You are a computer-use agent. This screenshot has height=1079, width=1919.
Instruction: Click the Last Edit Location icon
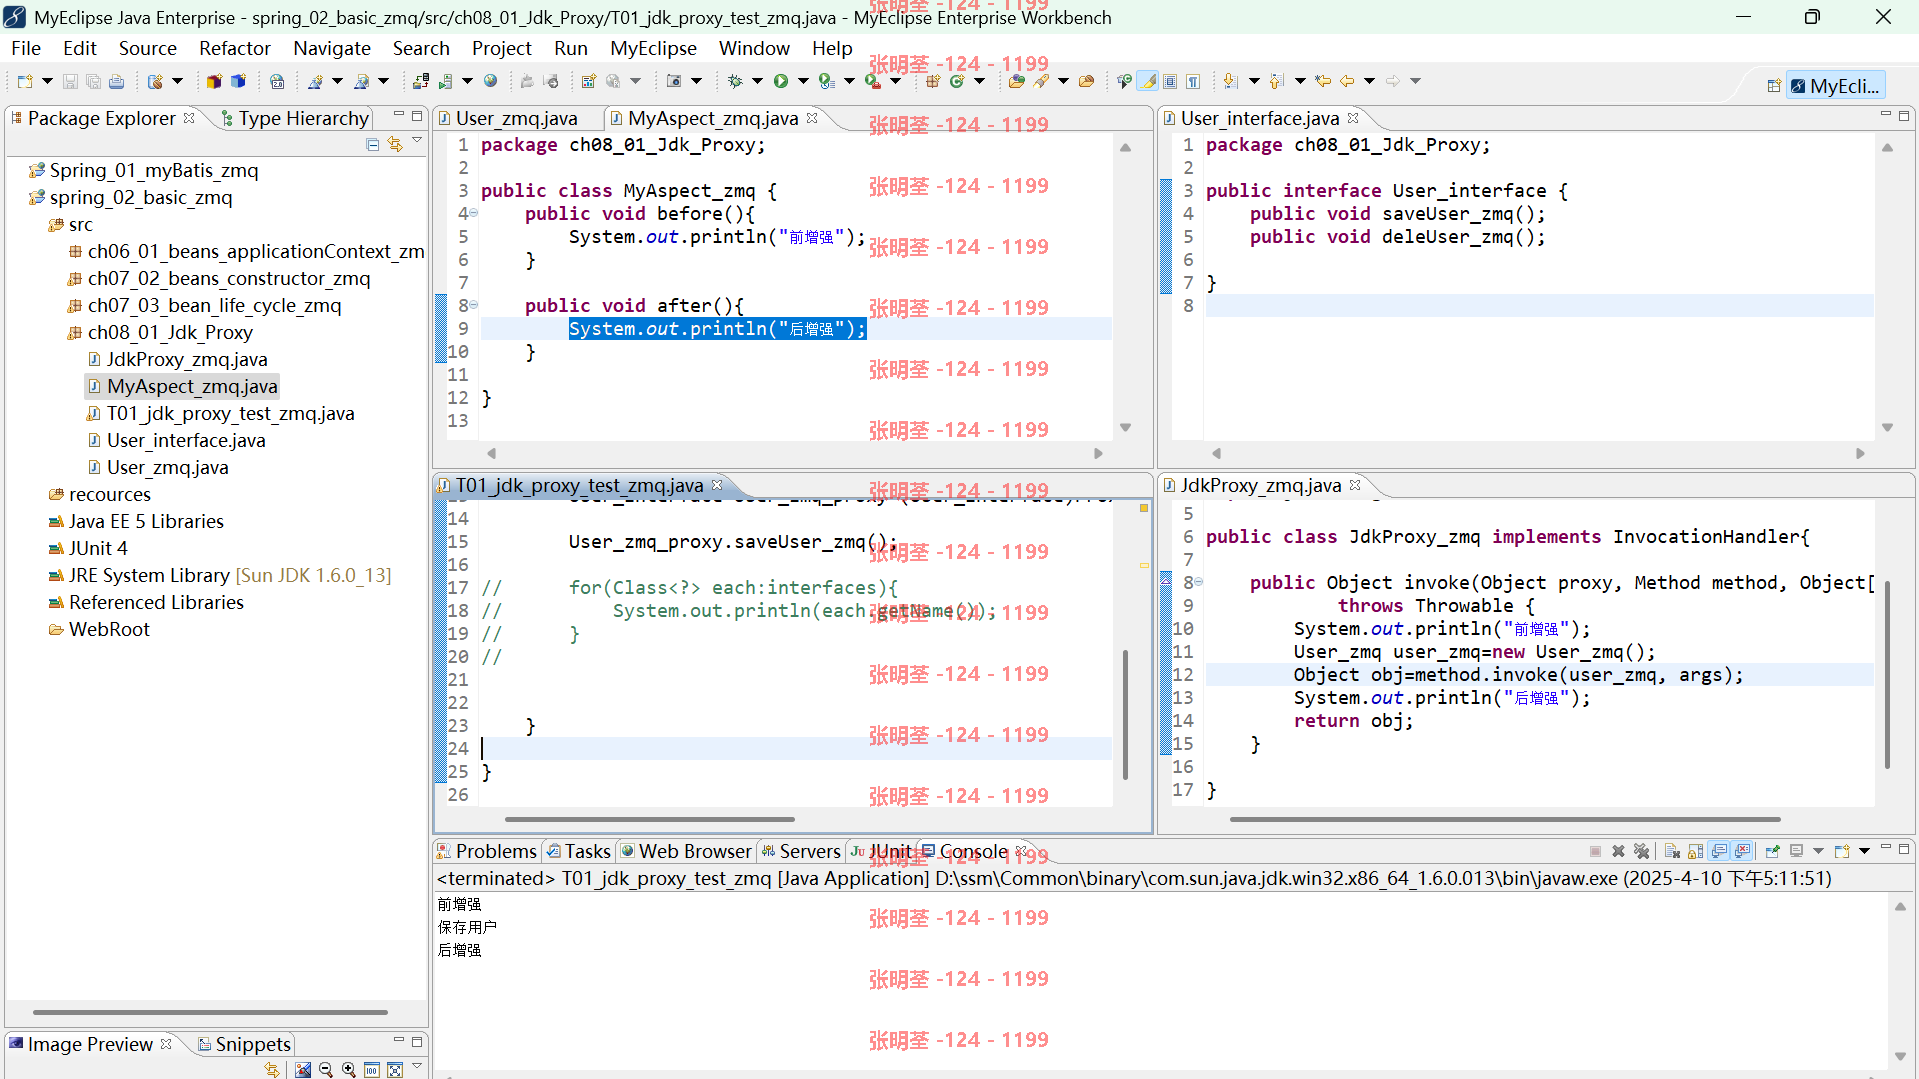click(x=1323, y=81)
